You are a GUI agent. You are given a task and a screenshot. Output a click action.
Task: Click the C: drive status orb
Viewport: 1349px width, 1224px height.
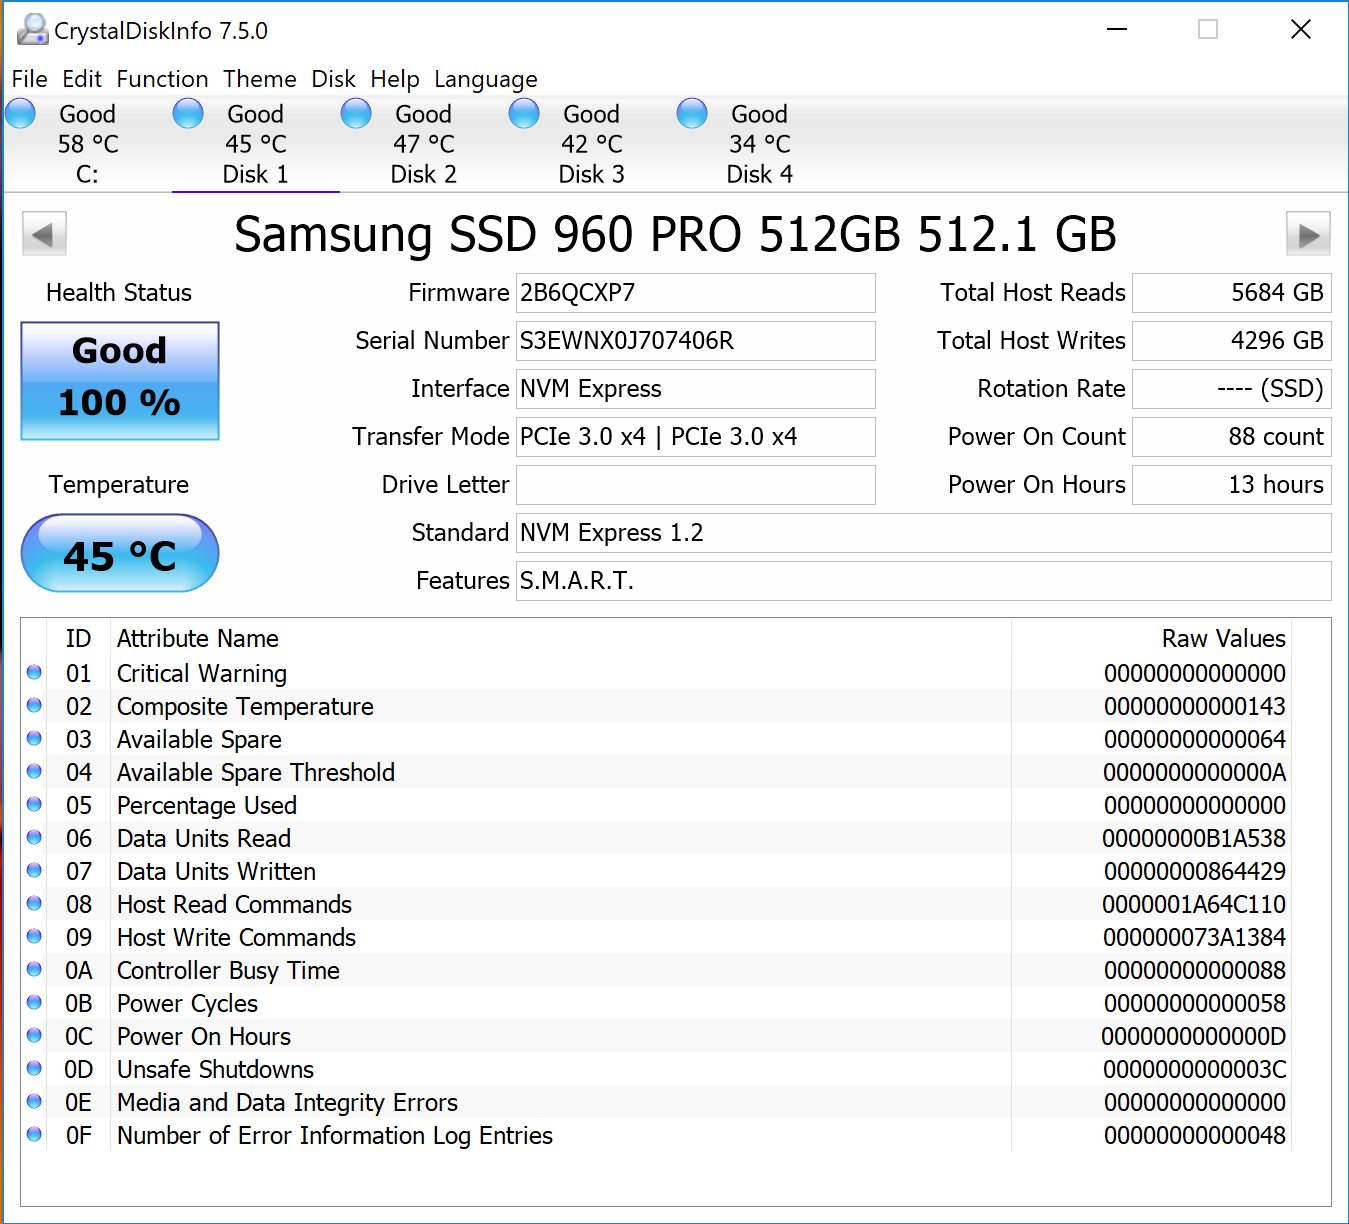[x=21, y=114]
